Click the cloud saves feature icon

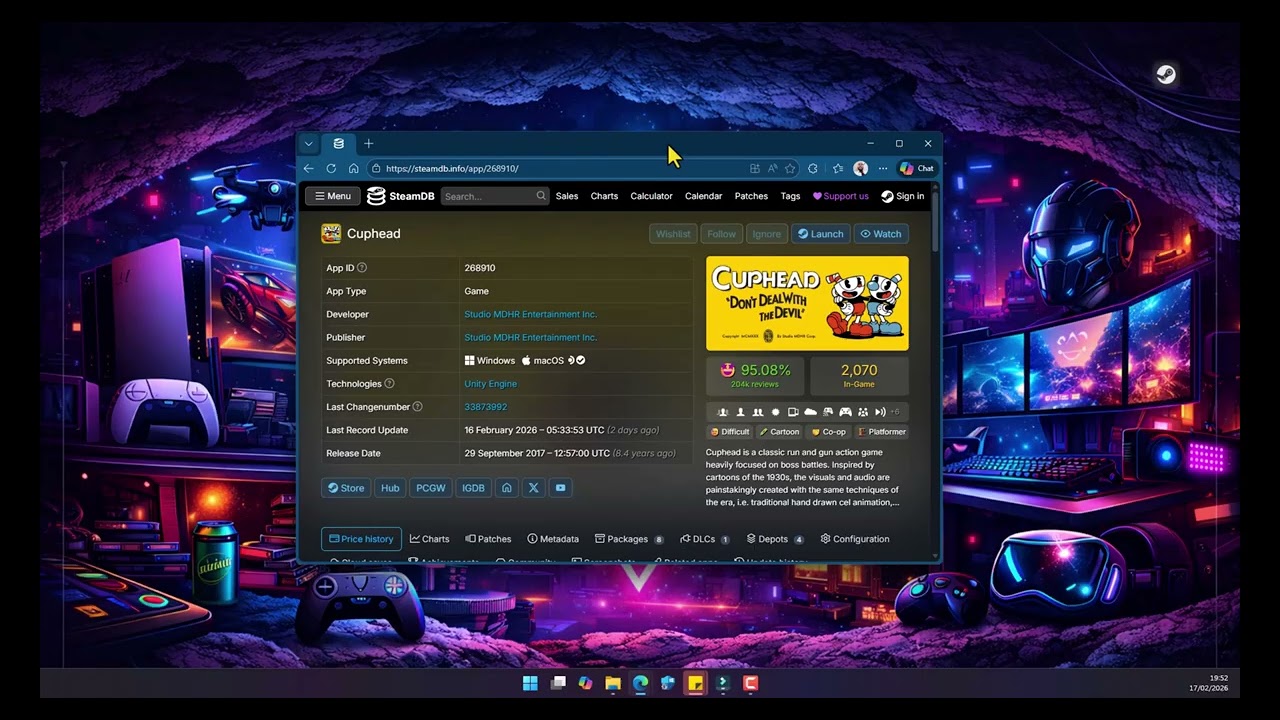point(811,412)
